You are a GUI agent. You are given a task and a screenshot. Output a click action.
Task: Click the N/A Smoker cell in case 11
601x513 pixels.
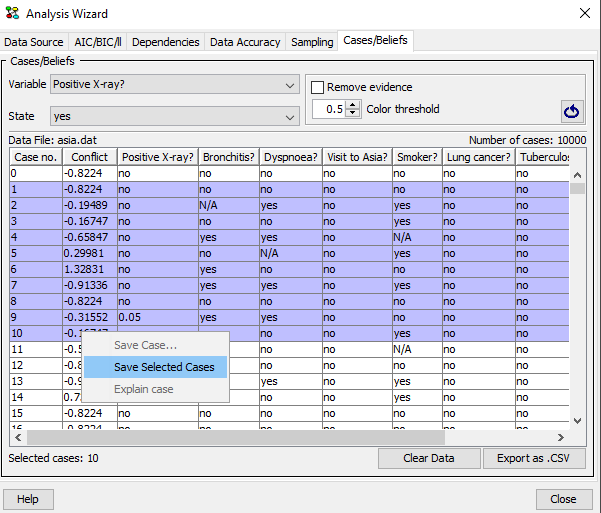(417, 349)
